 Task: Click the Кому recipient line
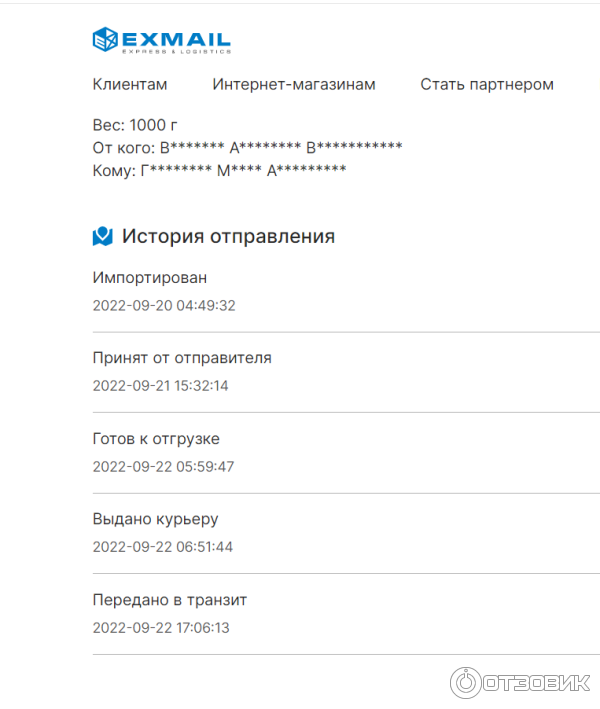tap(219, 171)
